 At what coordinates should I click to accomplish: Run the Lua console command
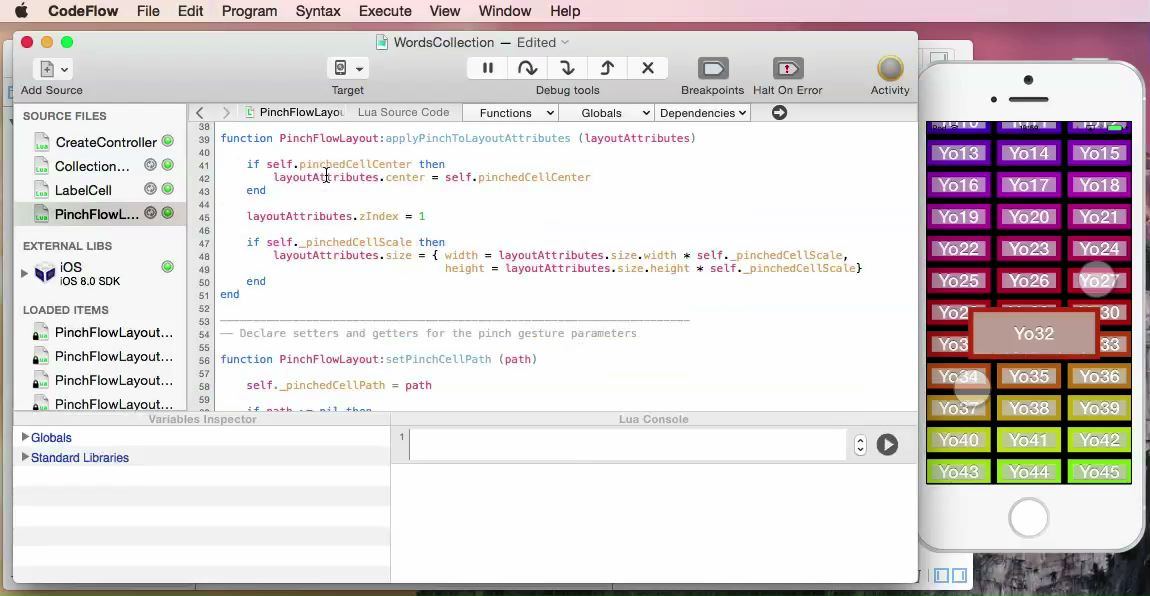pos(887,445)
